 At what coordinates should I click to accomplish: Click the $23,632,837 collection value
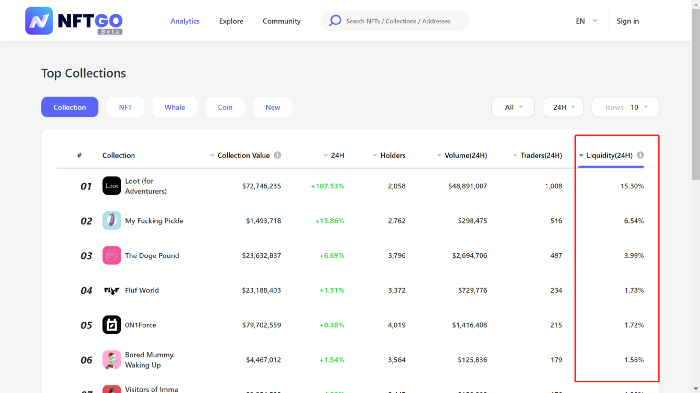coord(262,255)
